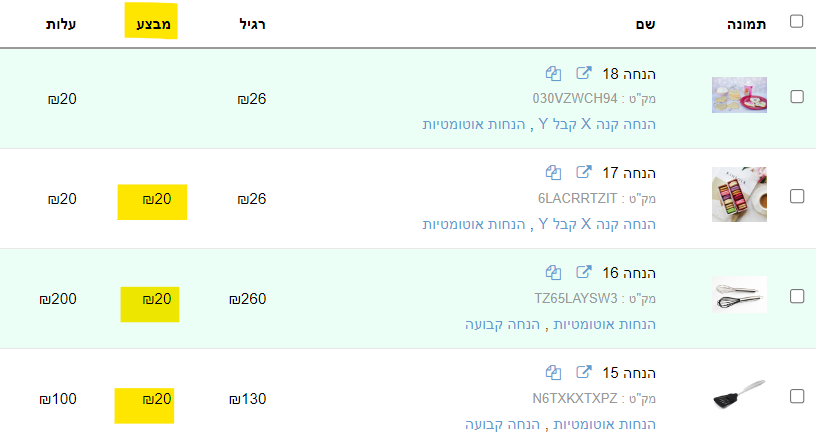The height and width of the screenshot is (448, 824).
Task: Click the עלות column header
Action: point(59,23)
